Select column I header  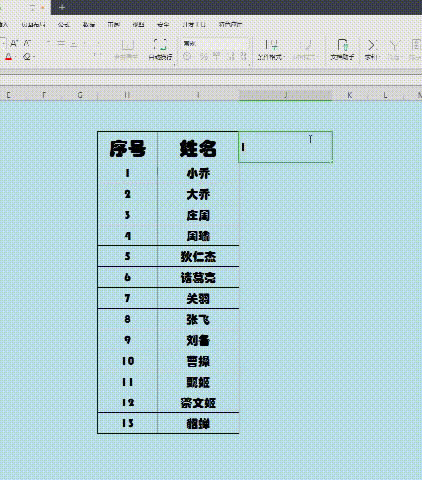tap(198, 95)
